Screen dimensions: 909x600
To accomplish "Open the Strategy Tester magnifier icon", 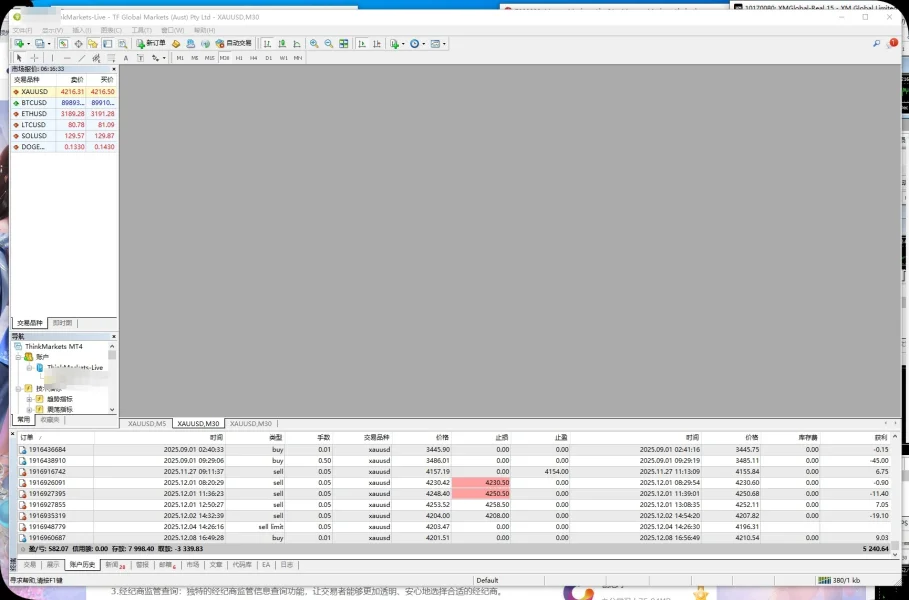I will point(122,43).
